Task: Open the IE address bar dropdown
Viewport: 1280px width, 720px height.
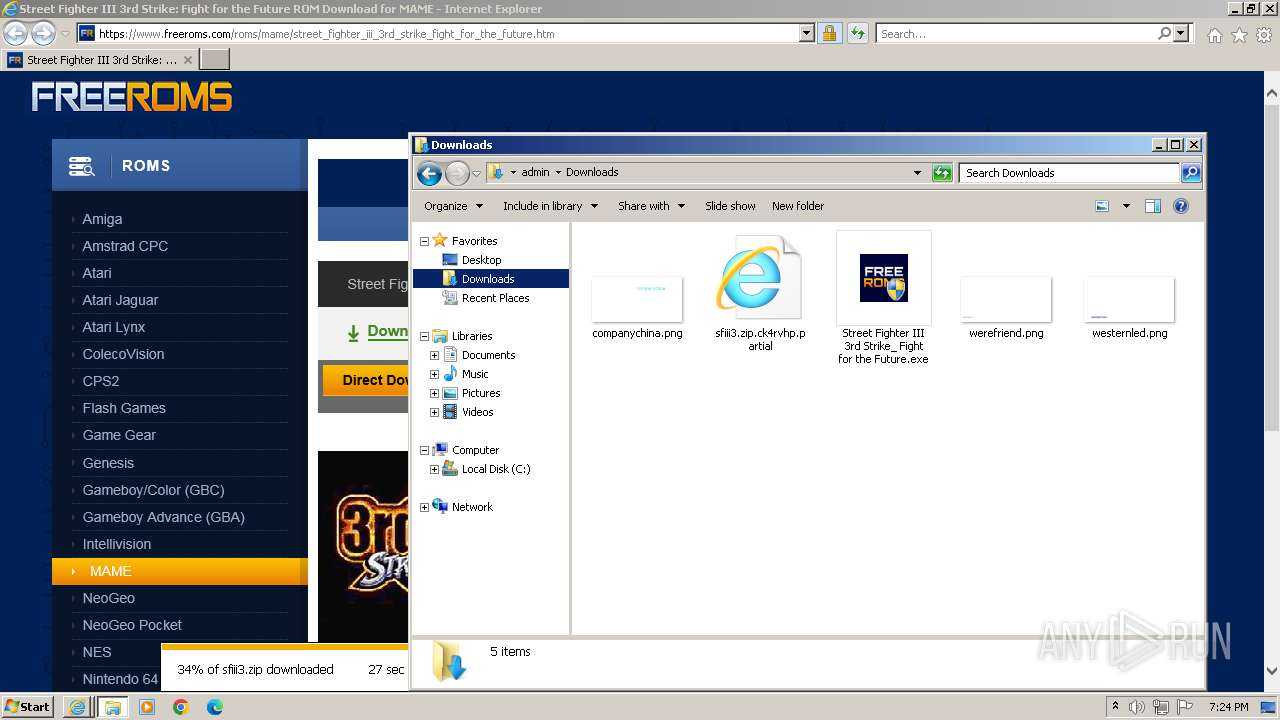Action: pyautogui.click(x=807, y=33)
